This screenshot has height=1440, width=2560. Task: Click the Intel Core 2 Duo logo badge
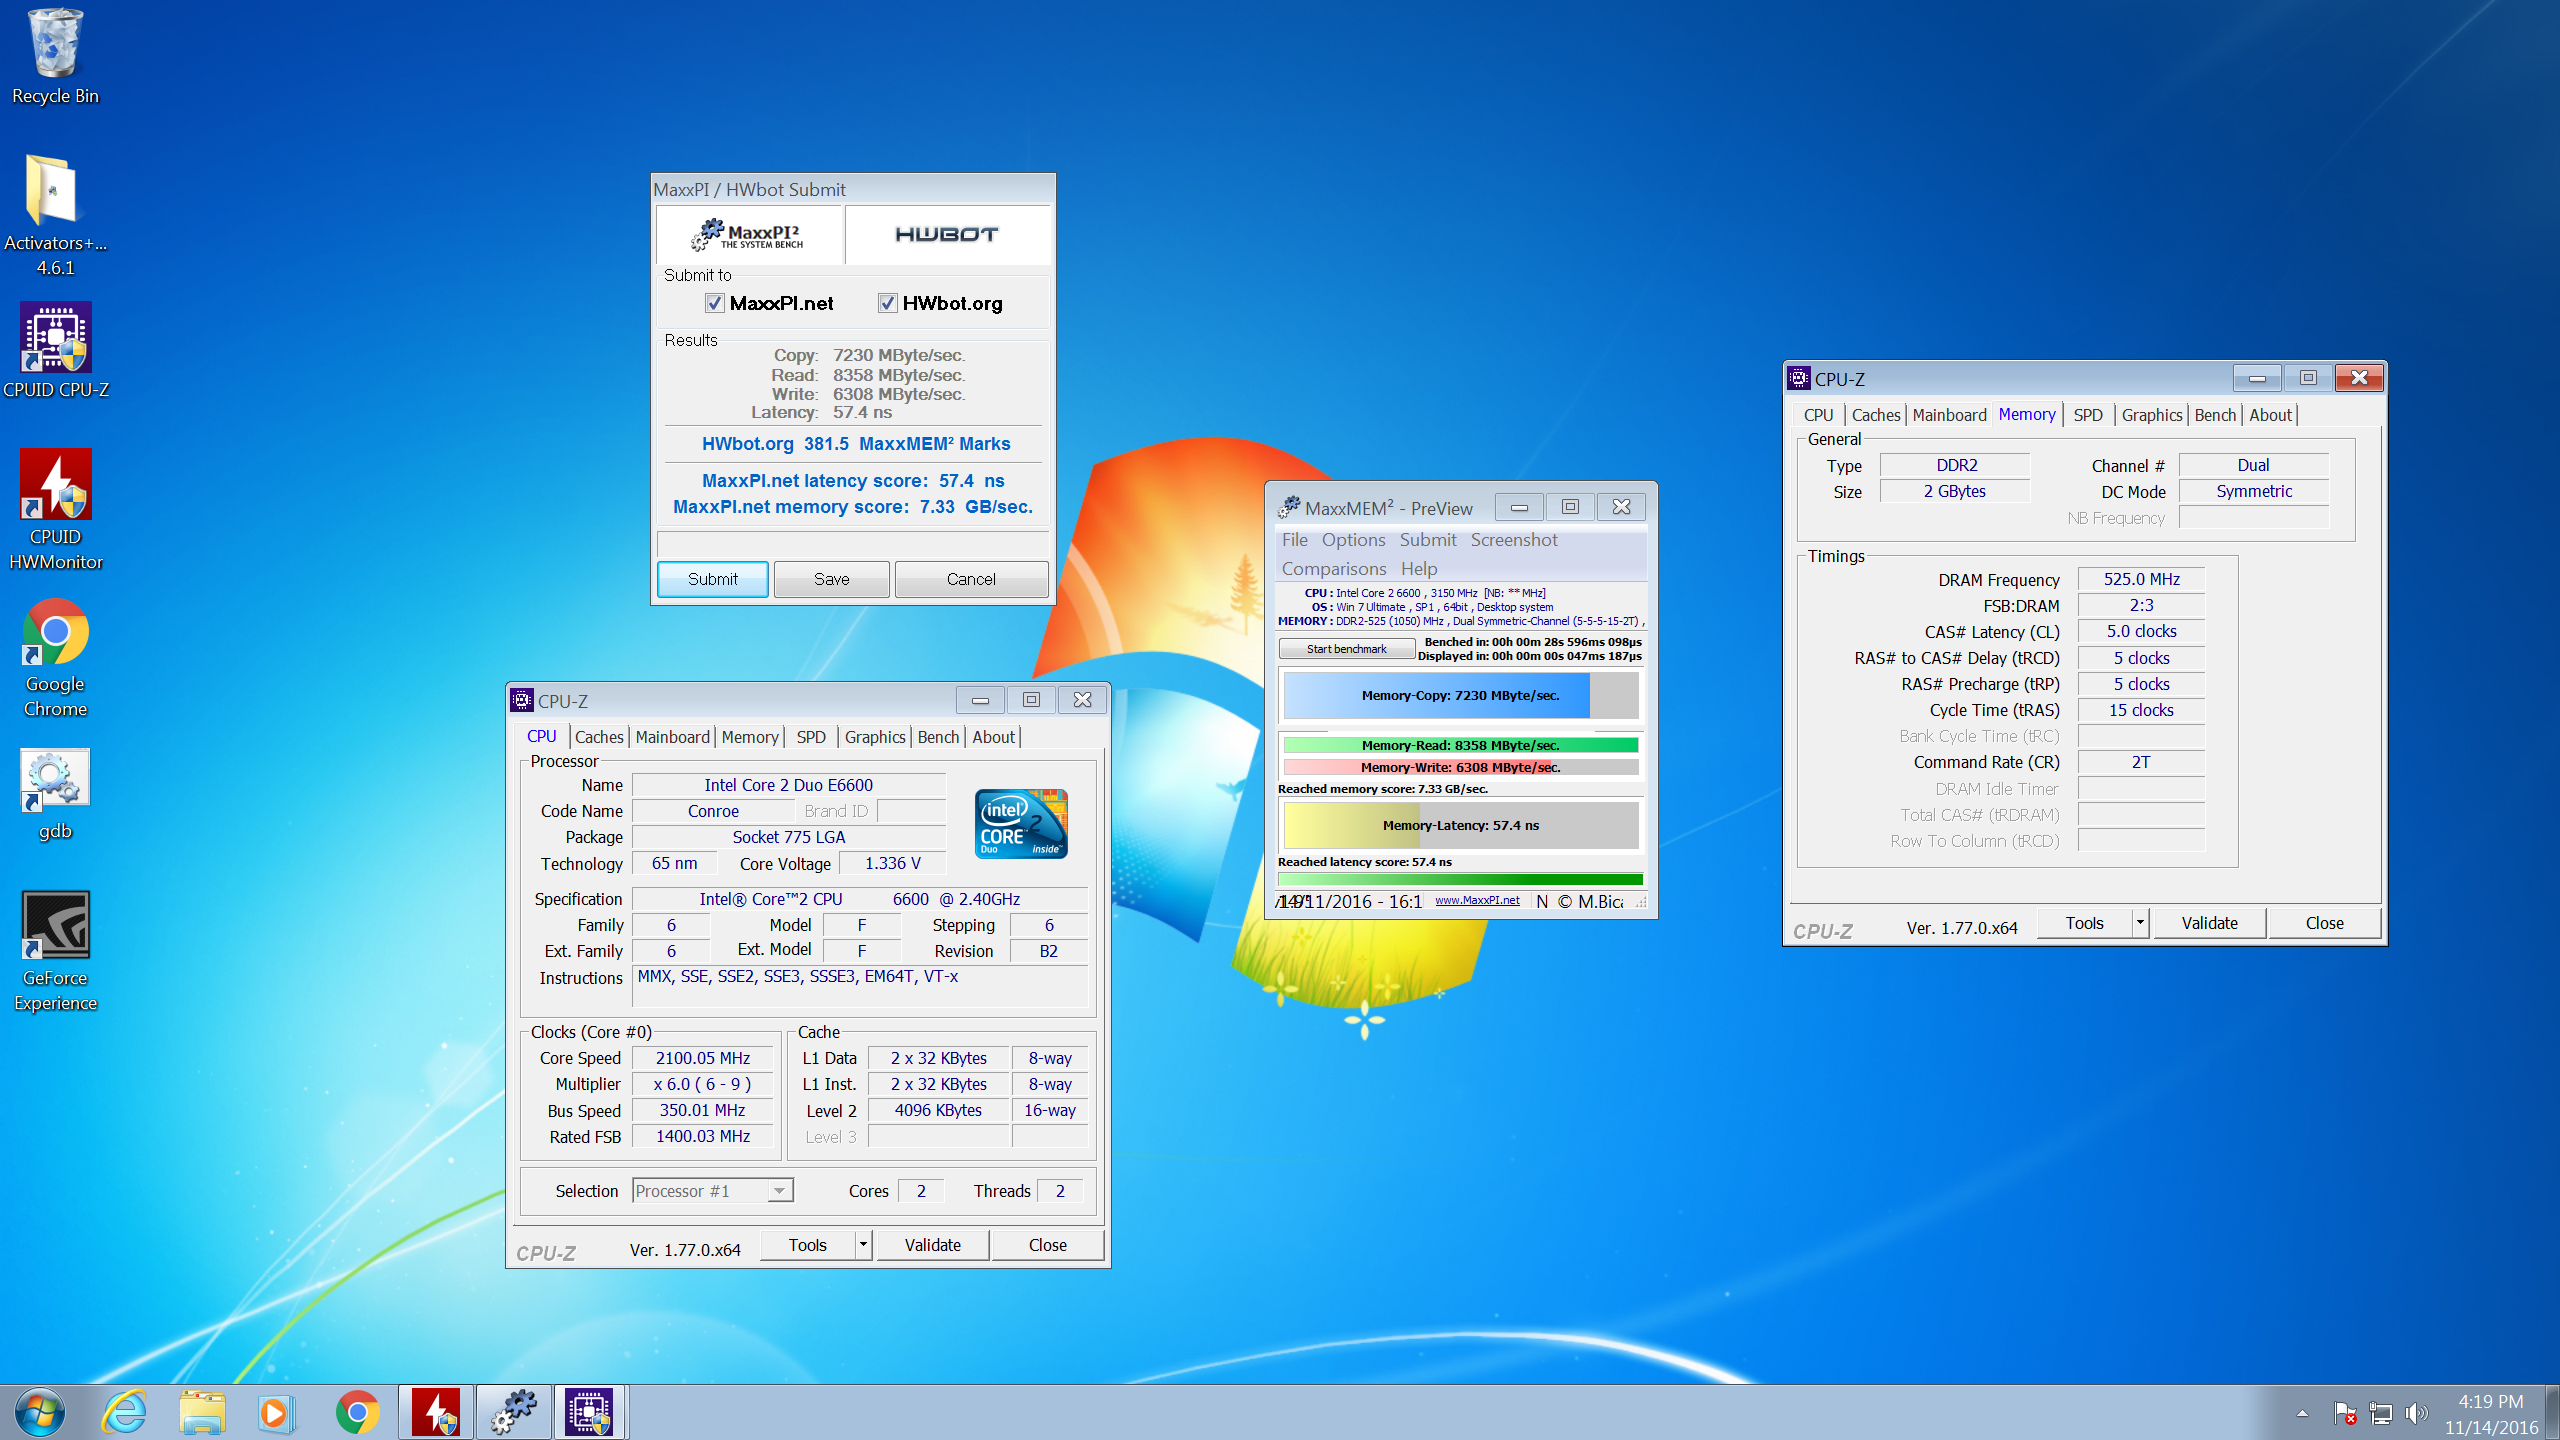tap(1021, 824)
